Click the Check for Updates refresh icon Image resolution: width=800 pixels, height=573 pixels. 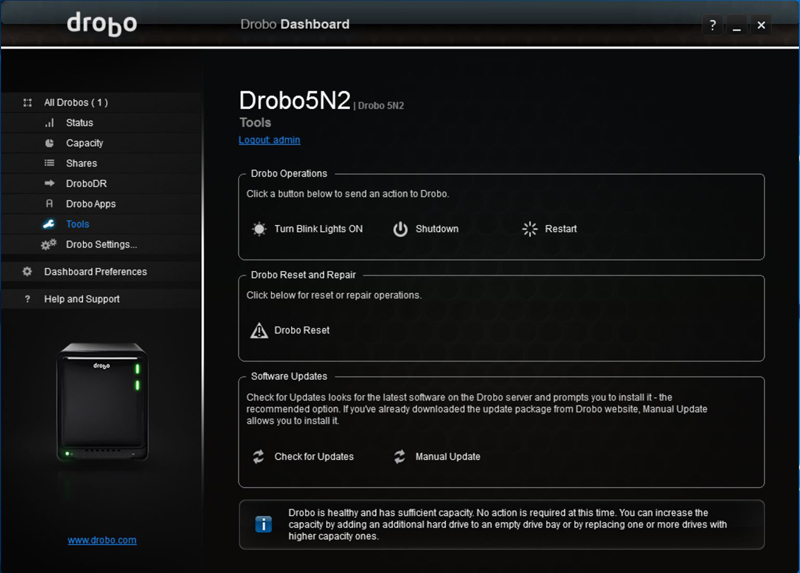(259, 457)
